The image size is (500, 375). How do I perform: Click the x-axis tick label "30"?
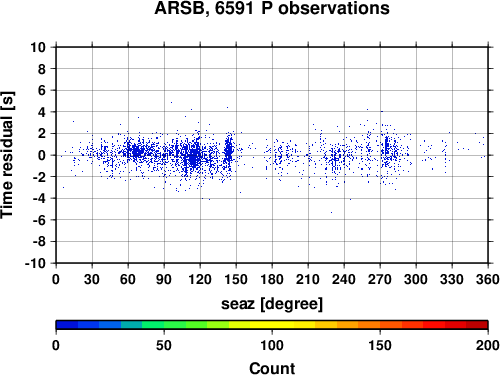tap(92, 279)
